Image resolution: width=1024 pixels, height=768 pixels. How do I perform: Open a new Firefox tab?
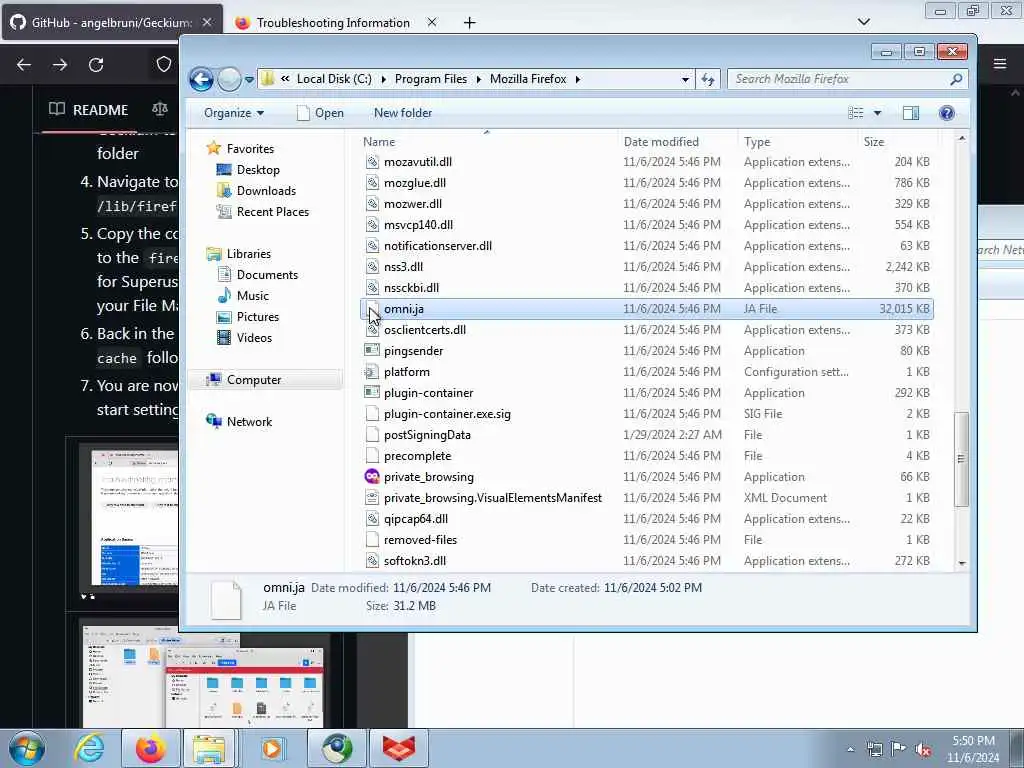(470, 23)
